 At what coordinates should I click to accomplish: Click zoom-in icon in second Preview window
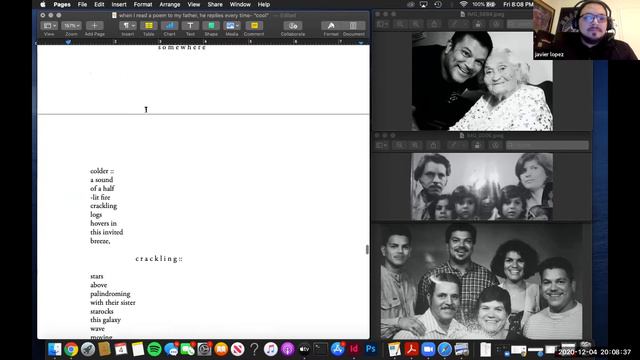click(x=415, y=145)
